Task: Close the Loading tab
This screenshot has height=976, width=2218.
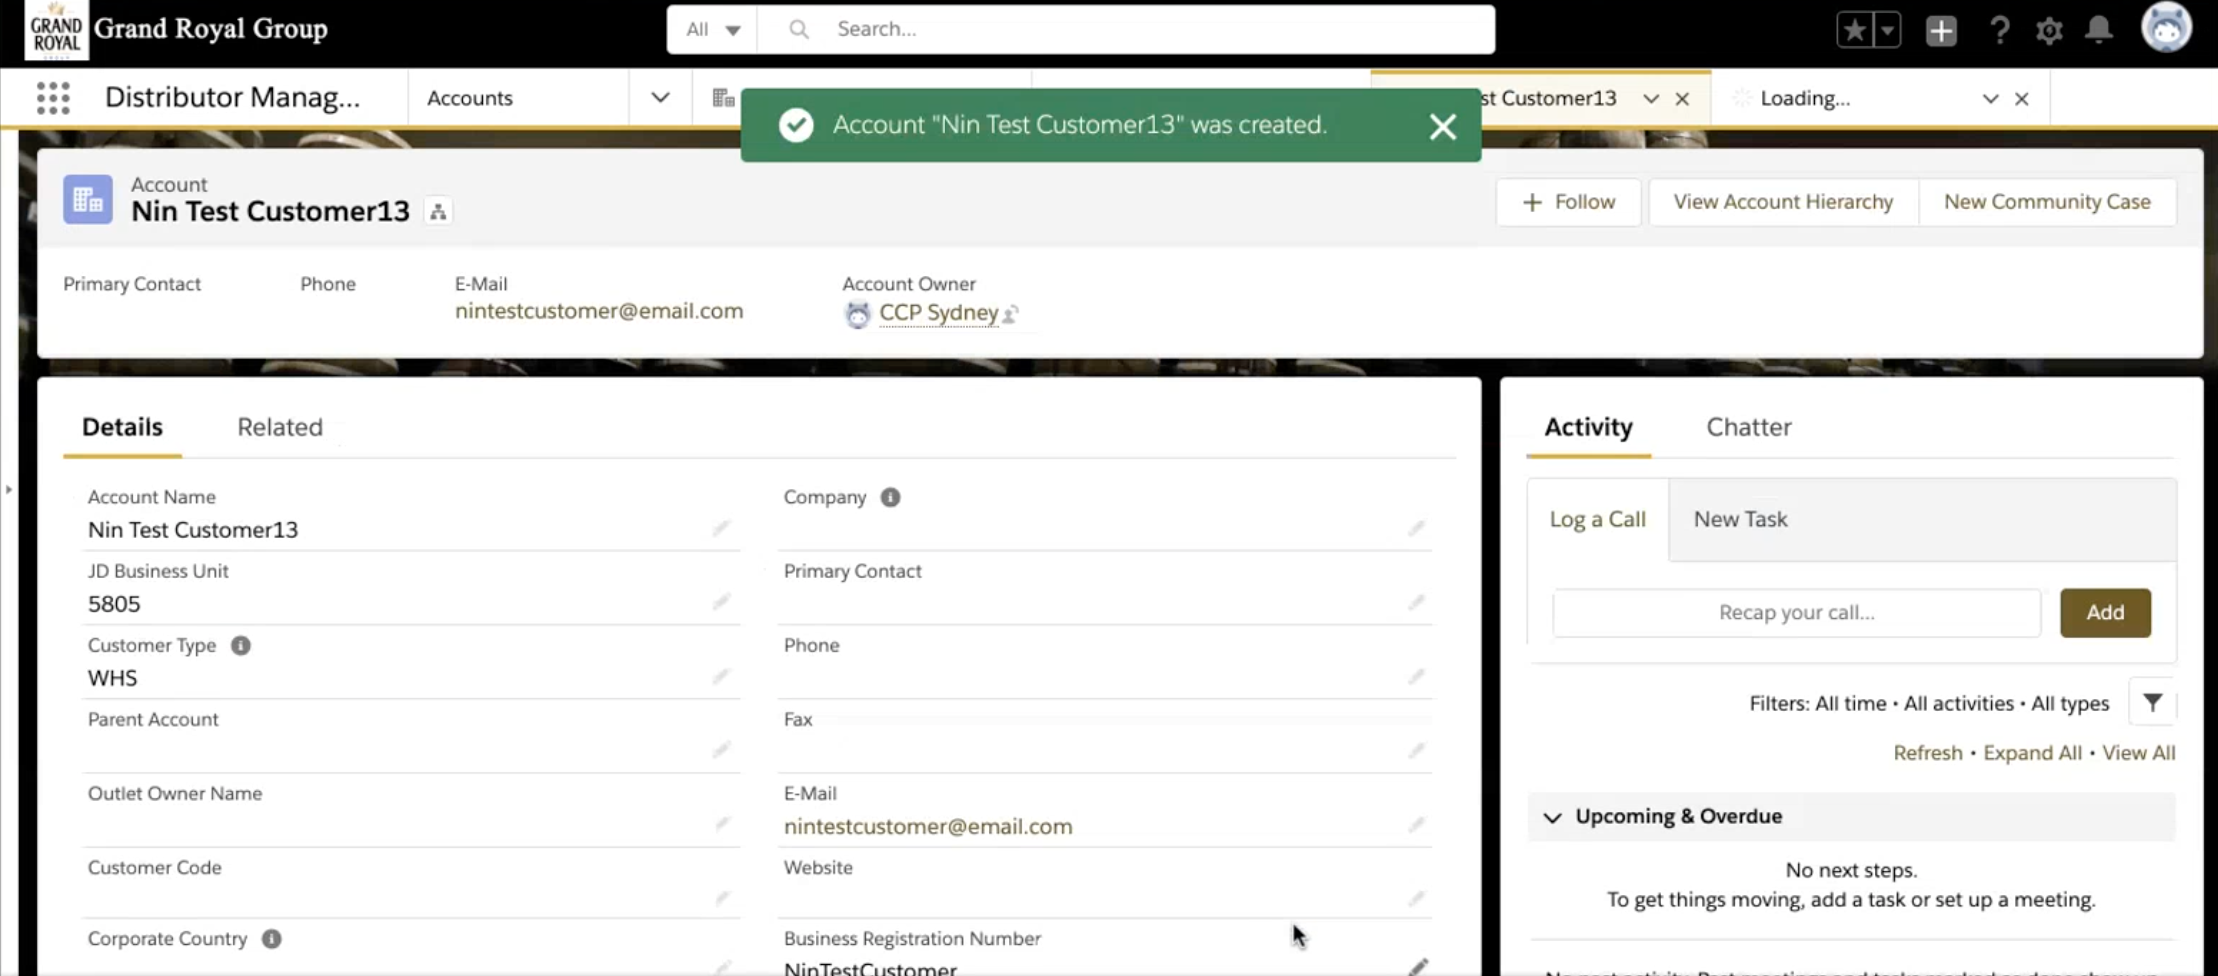Action: coord(2021,98)
